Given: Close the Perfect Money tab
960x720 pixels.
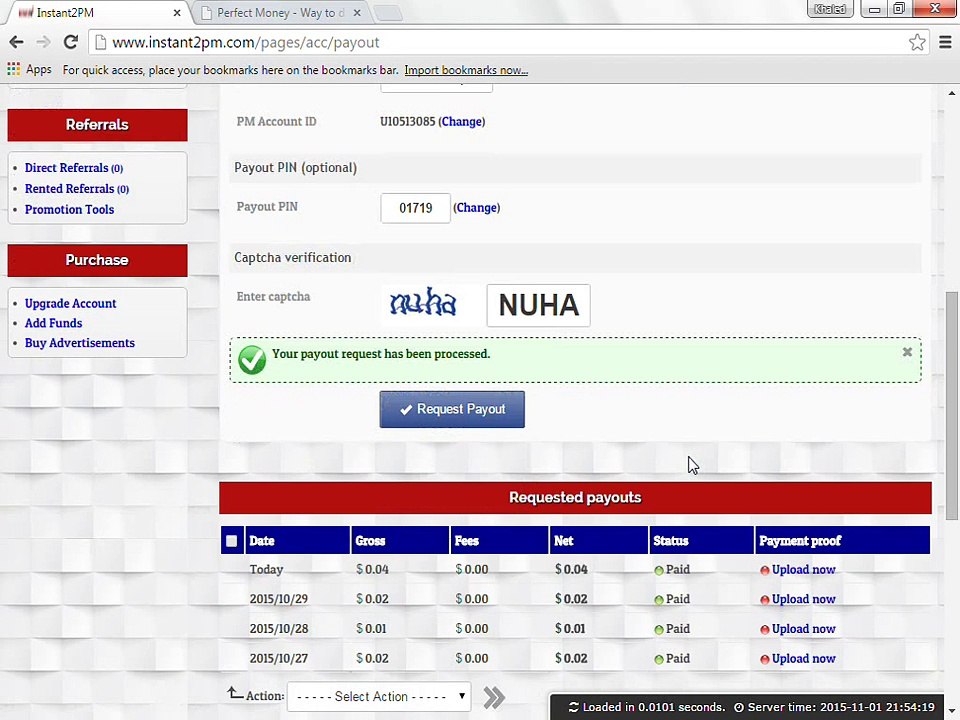Looking at the screenshot, I should point(357,12).
